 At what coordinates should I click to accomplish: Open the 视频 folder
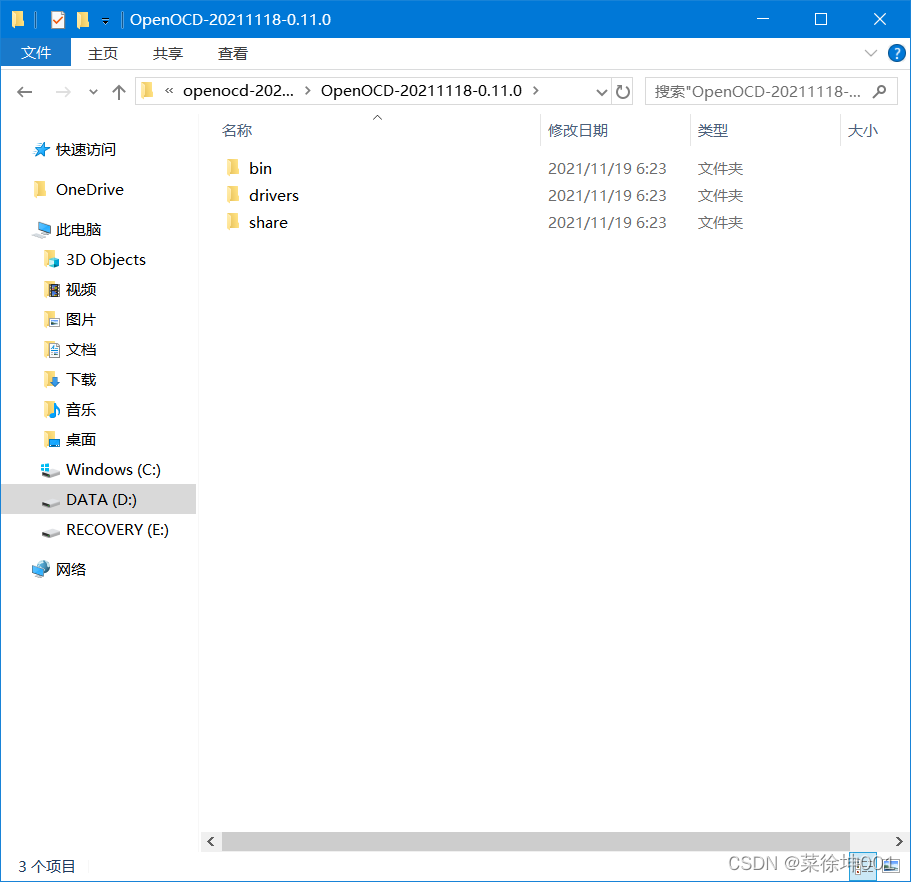(81, 289)
